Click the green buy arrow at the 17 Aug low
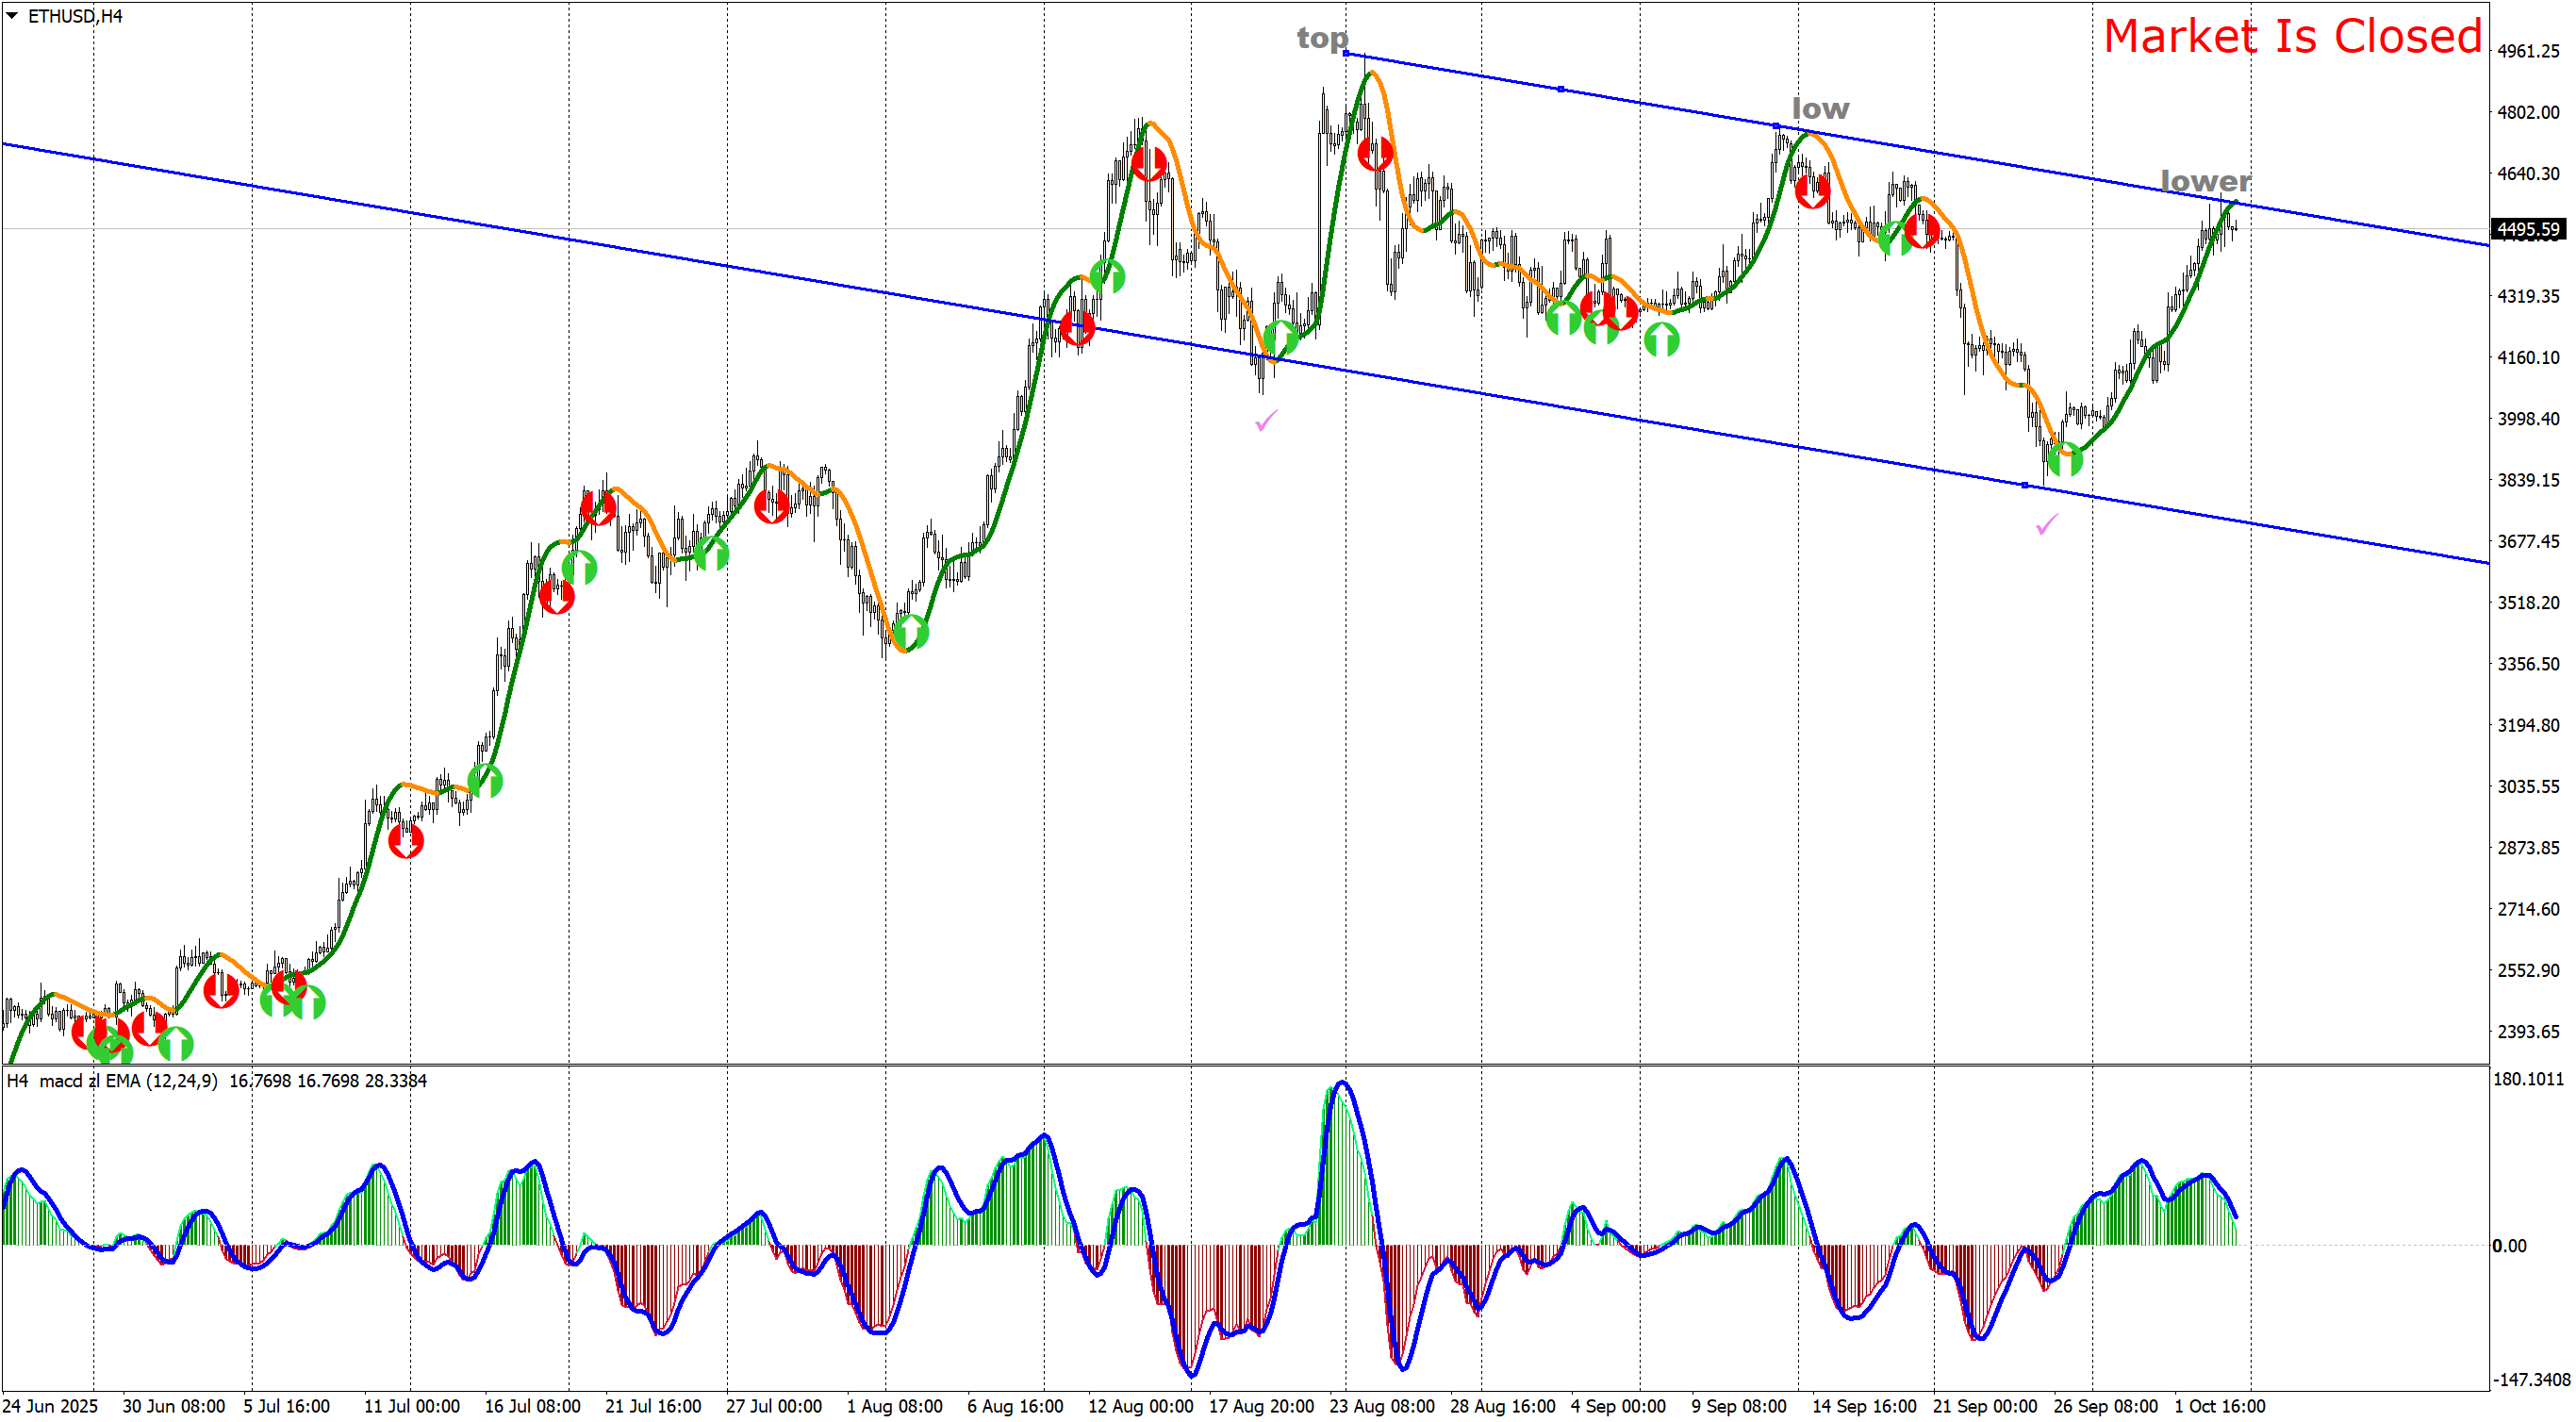Image resolution: width=2576 pixels, height=1422 pixels. [1280, 338]
